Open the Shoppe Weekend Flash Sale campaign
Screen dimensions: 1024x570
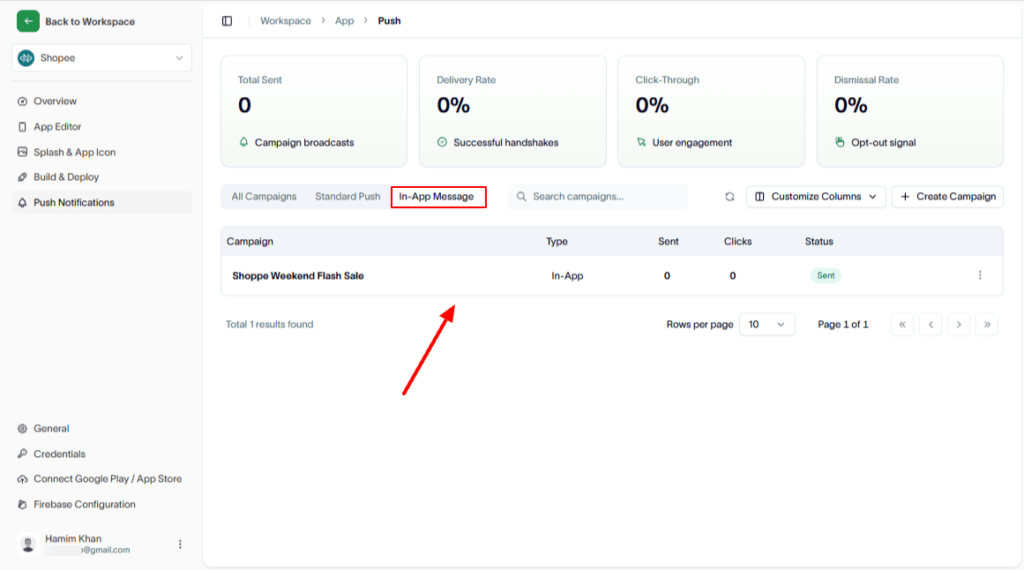(x=298, y=276)
